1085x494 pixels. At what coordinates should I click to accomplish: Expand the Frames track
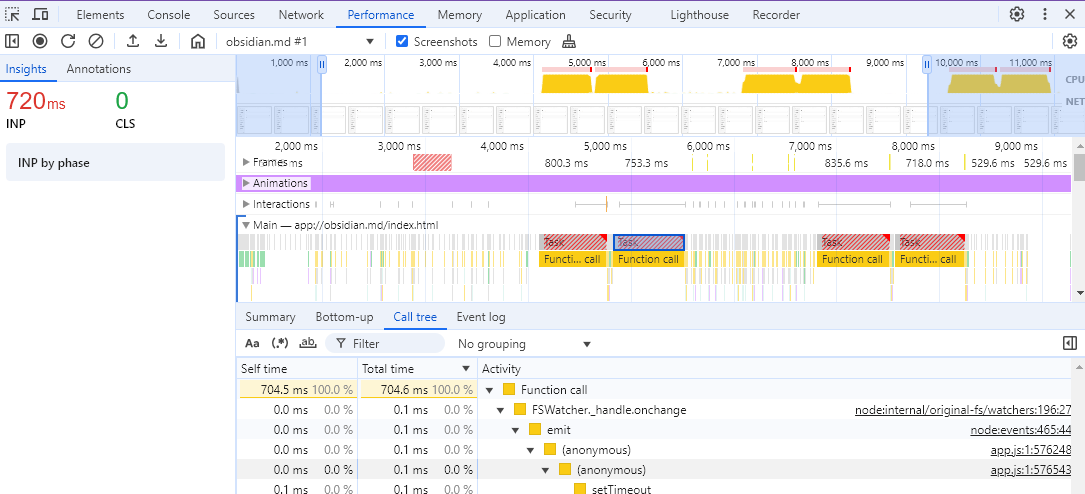point(247,162)
